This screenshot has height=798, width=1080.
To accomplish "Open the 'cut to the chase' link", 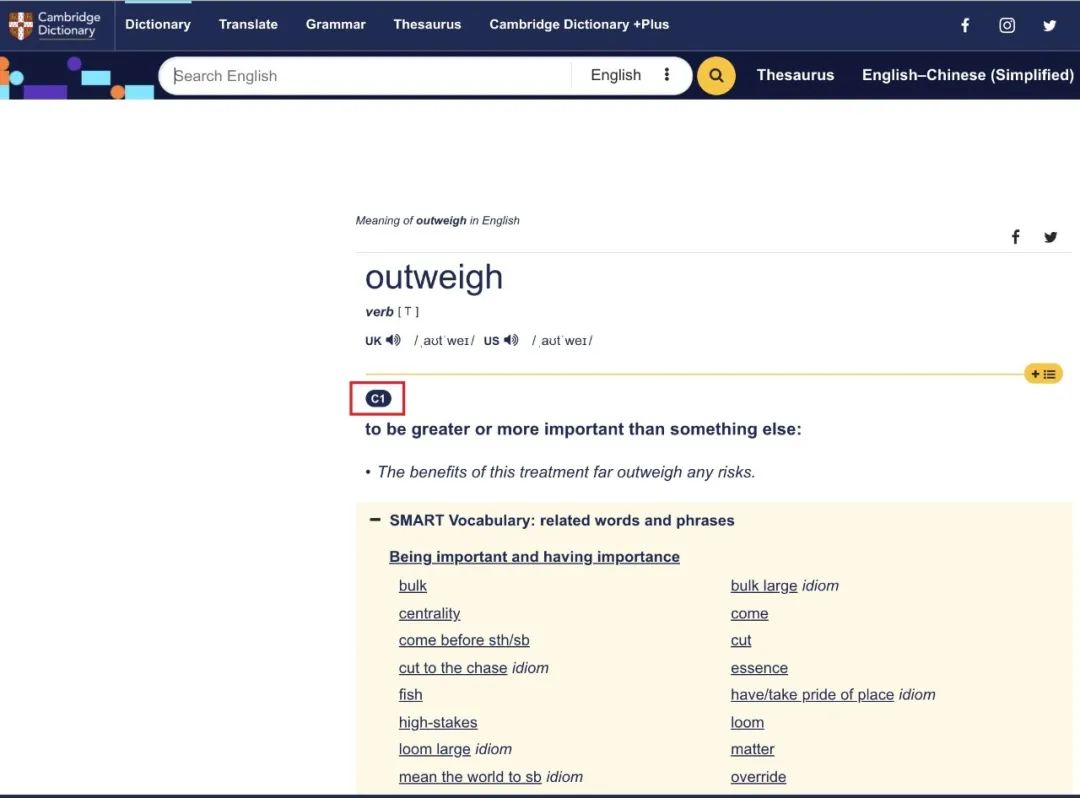I will [x=452, y=668].
